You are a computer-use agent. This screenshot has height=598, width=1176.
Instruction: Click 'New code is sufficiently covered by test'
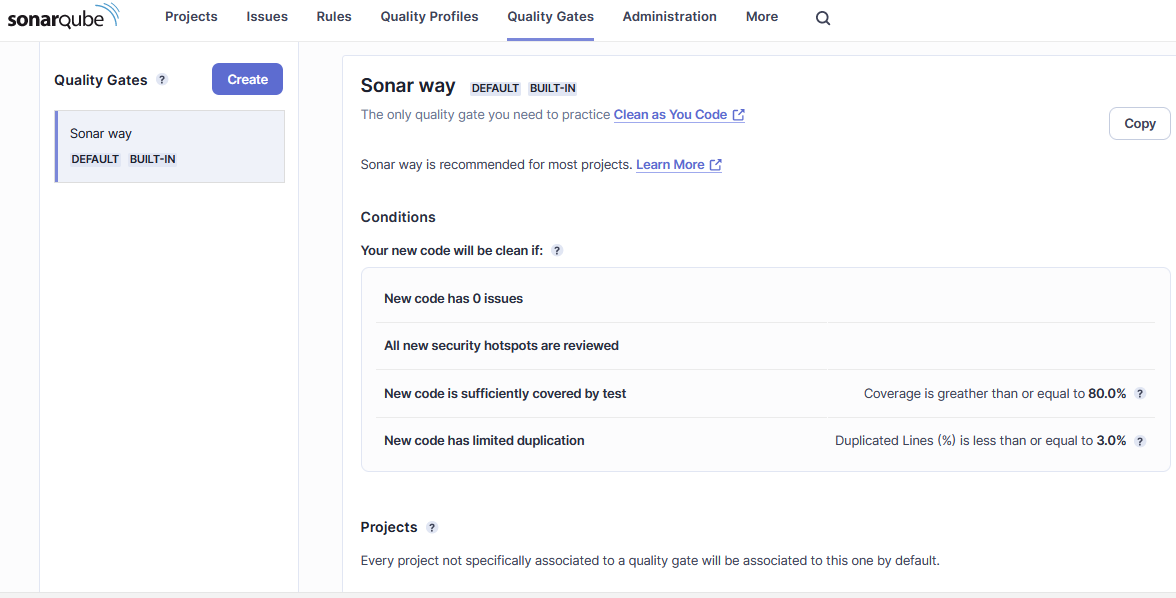tap(505, 394)
